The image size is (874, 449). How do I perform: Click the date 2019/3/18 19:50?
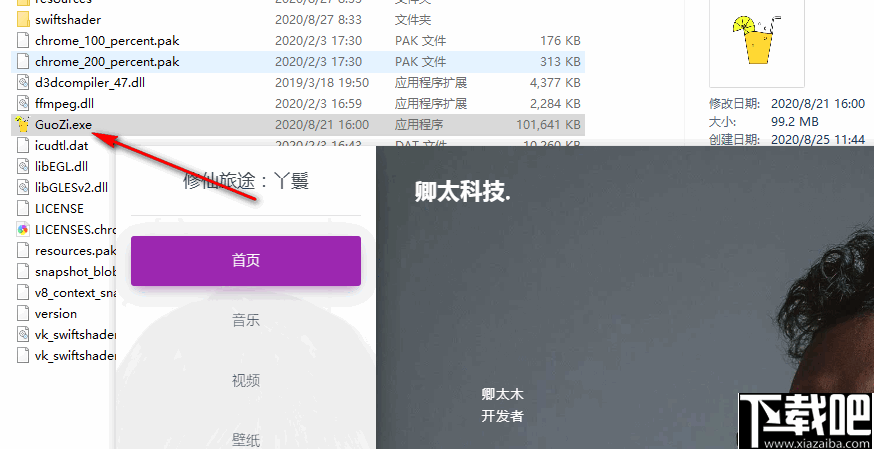point(322,83)
